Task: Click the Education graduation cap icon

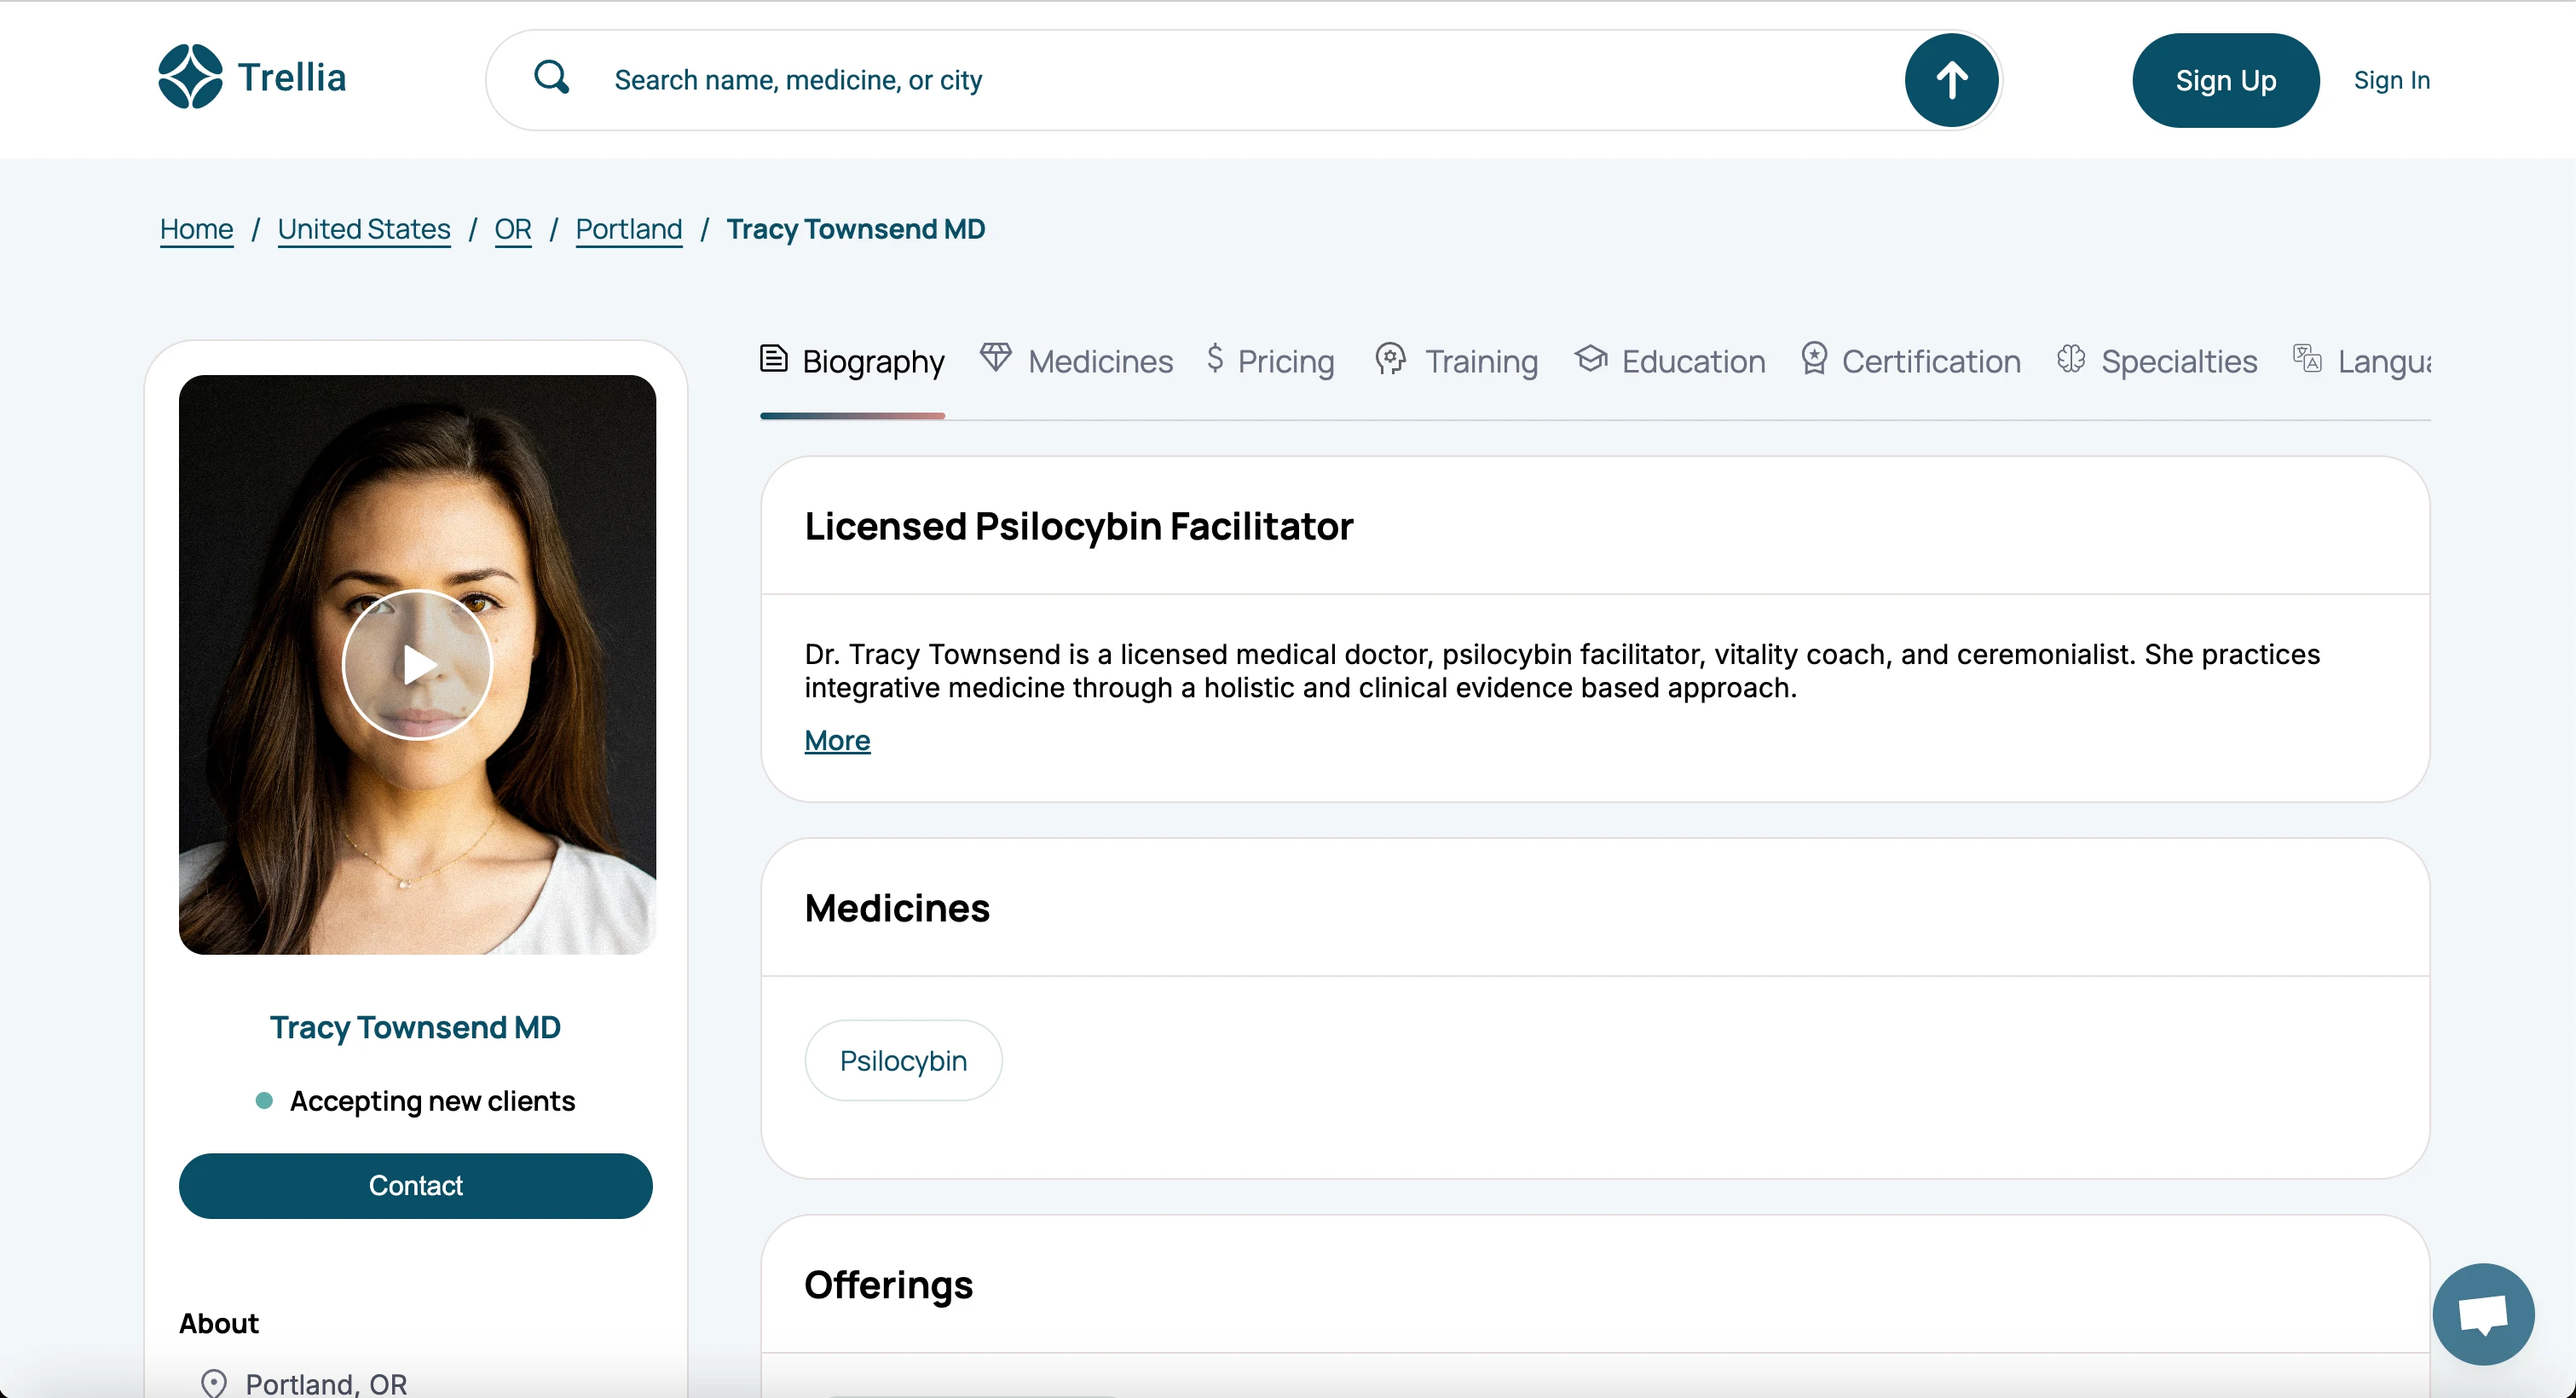Action: pos(1591,358)
